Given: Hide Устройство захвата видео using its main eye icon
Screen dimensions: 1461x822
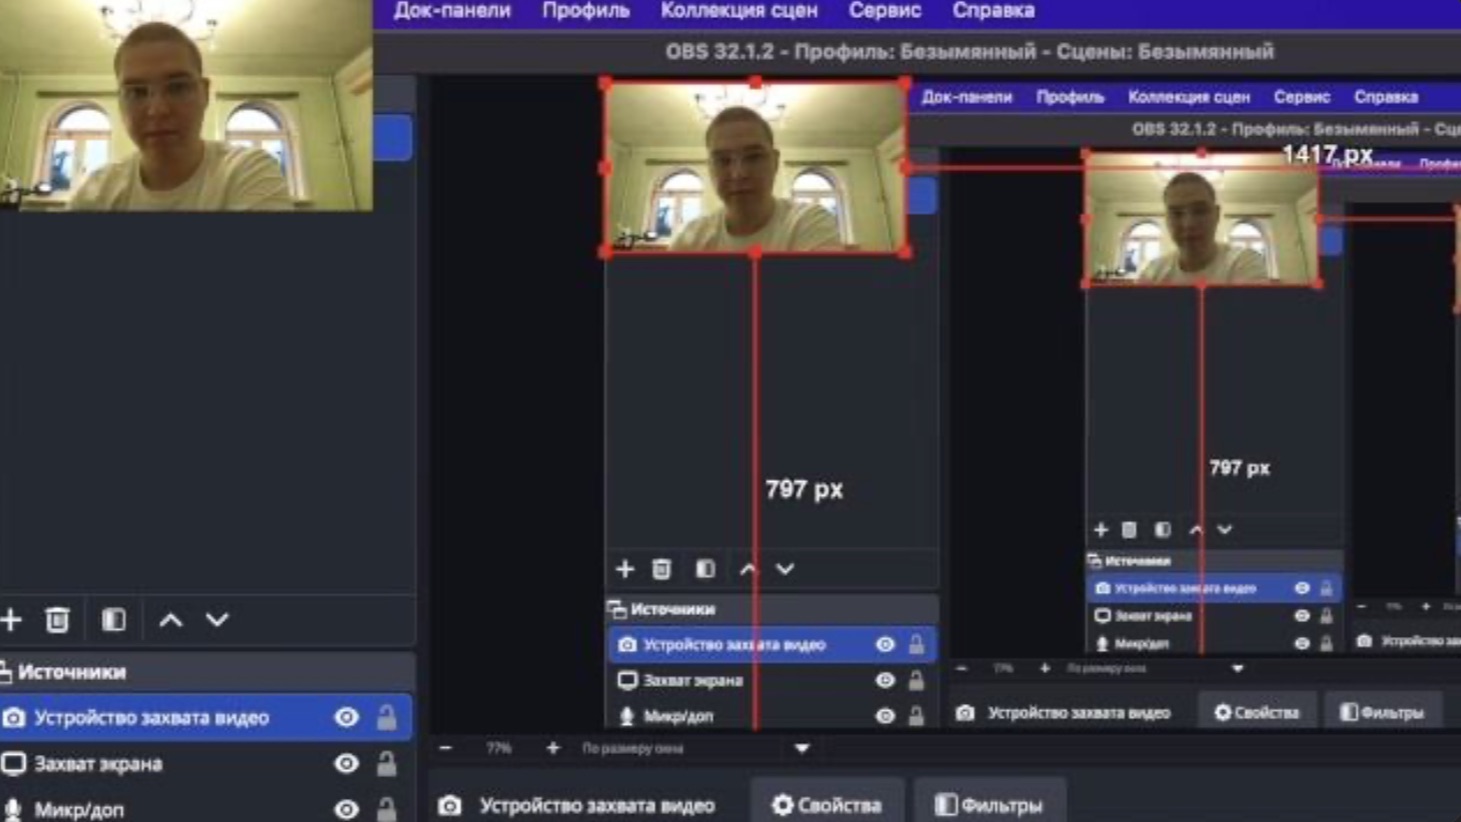Looking at the screenshot, I should coord(346,718).
